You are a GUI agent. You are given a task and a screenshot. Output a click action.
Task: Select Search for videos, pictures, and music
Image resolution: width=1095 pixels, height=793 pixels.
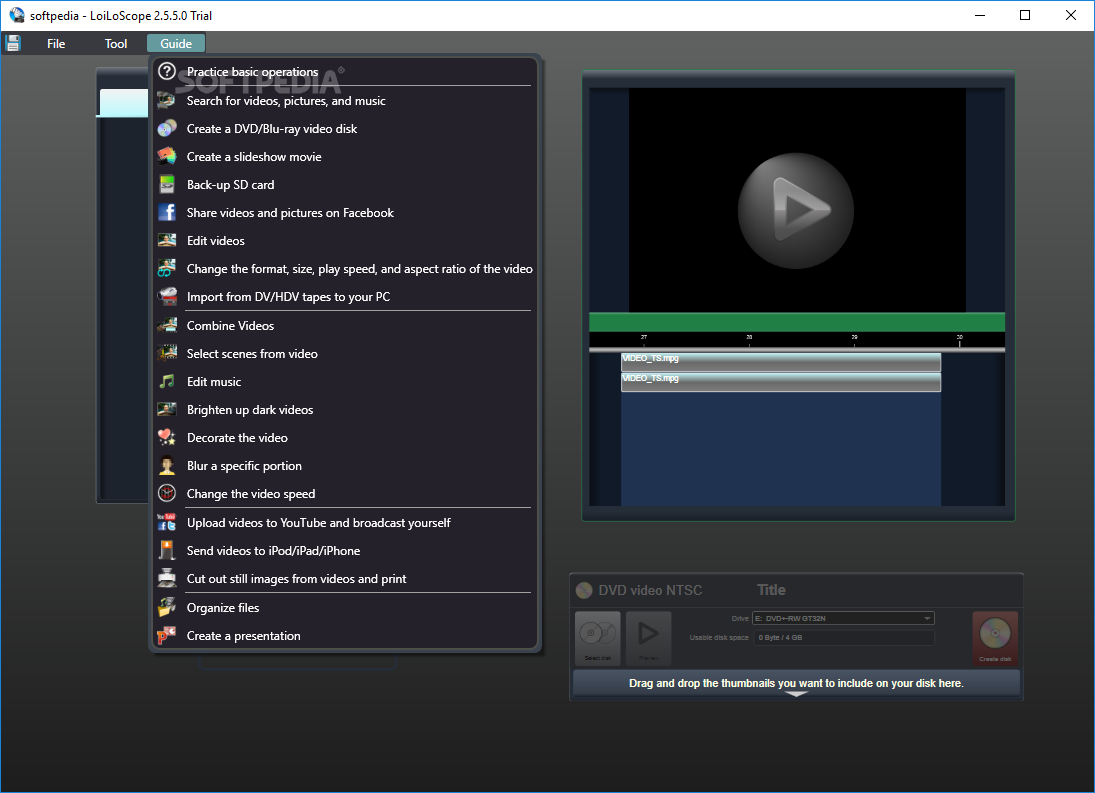(x=286, y=101)
